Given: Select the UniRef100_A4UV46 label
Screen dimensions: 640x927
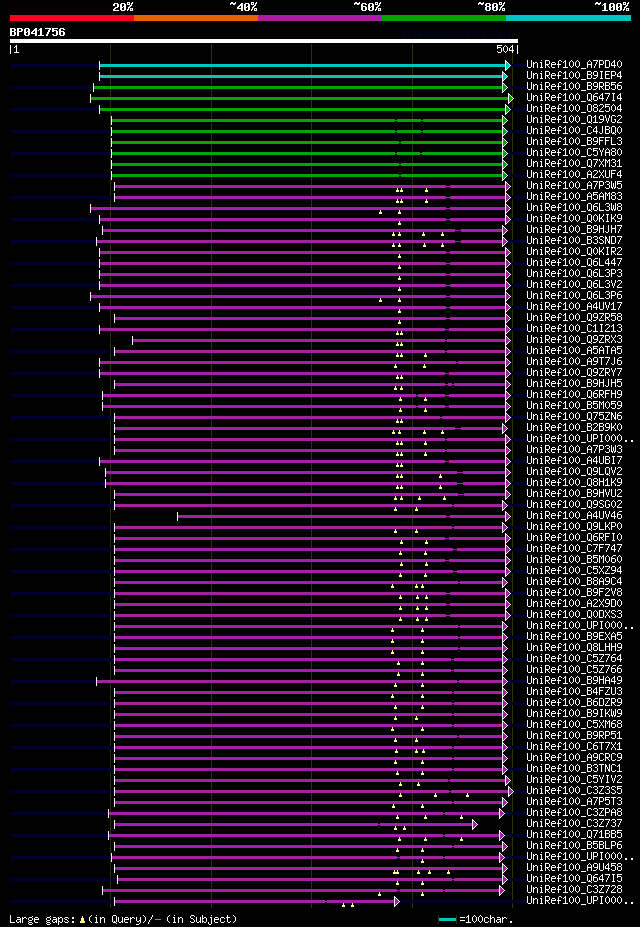Looking at the screenshot, I should 574,516.
